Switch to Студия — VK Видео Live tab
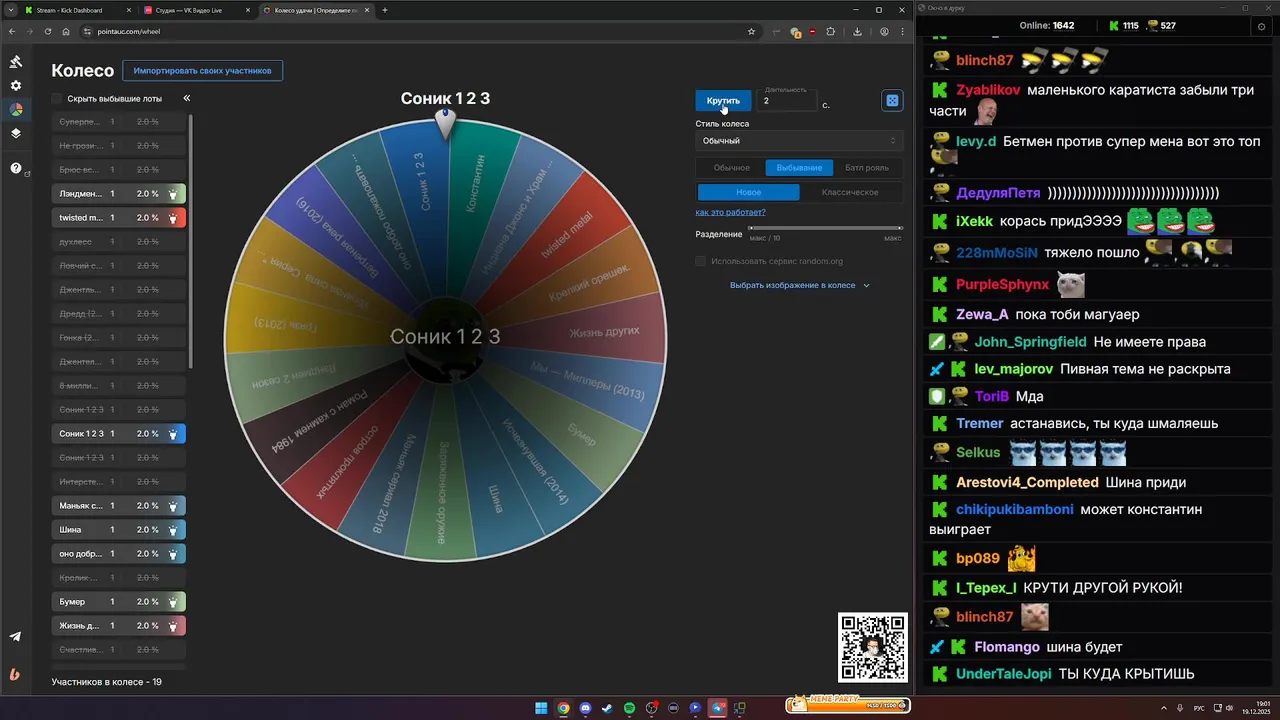The height and width of the screenshot is (720, 1280). (x=196, y=10)
